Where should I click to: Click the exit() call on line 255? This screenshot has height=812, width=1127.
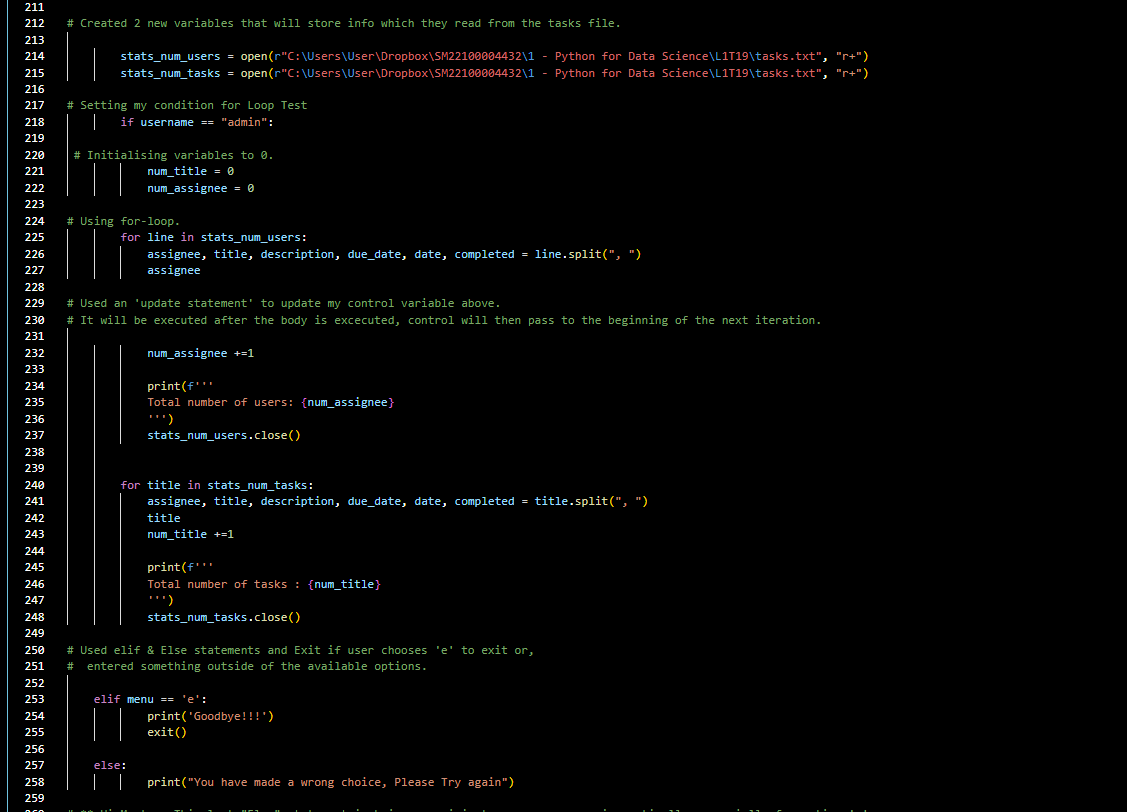[166, 731]
